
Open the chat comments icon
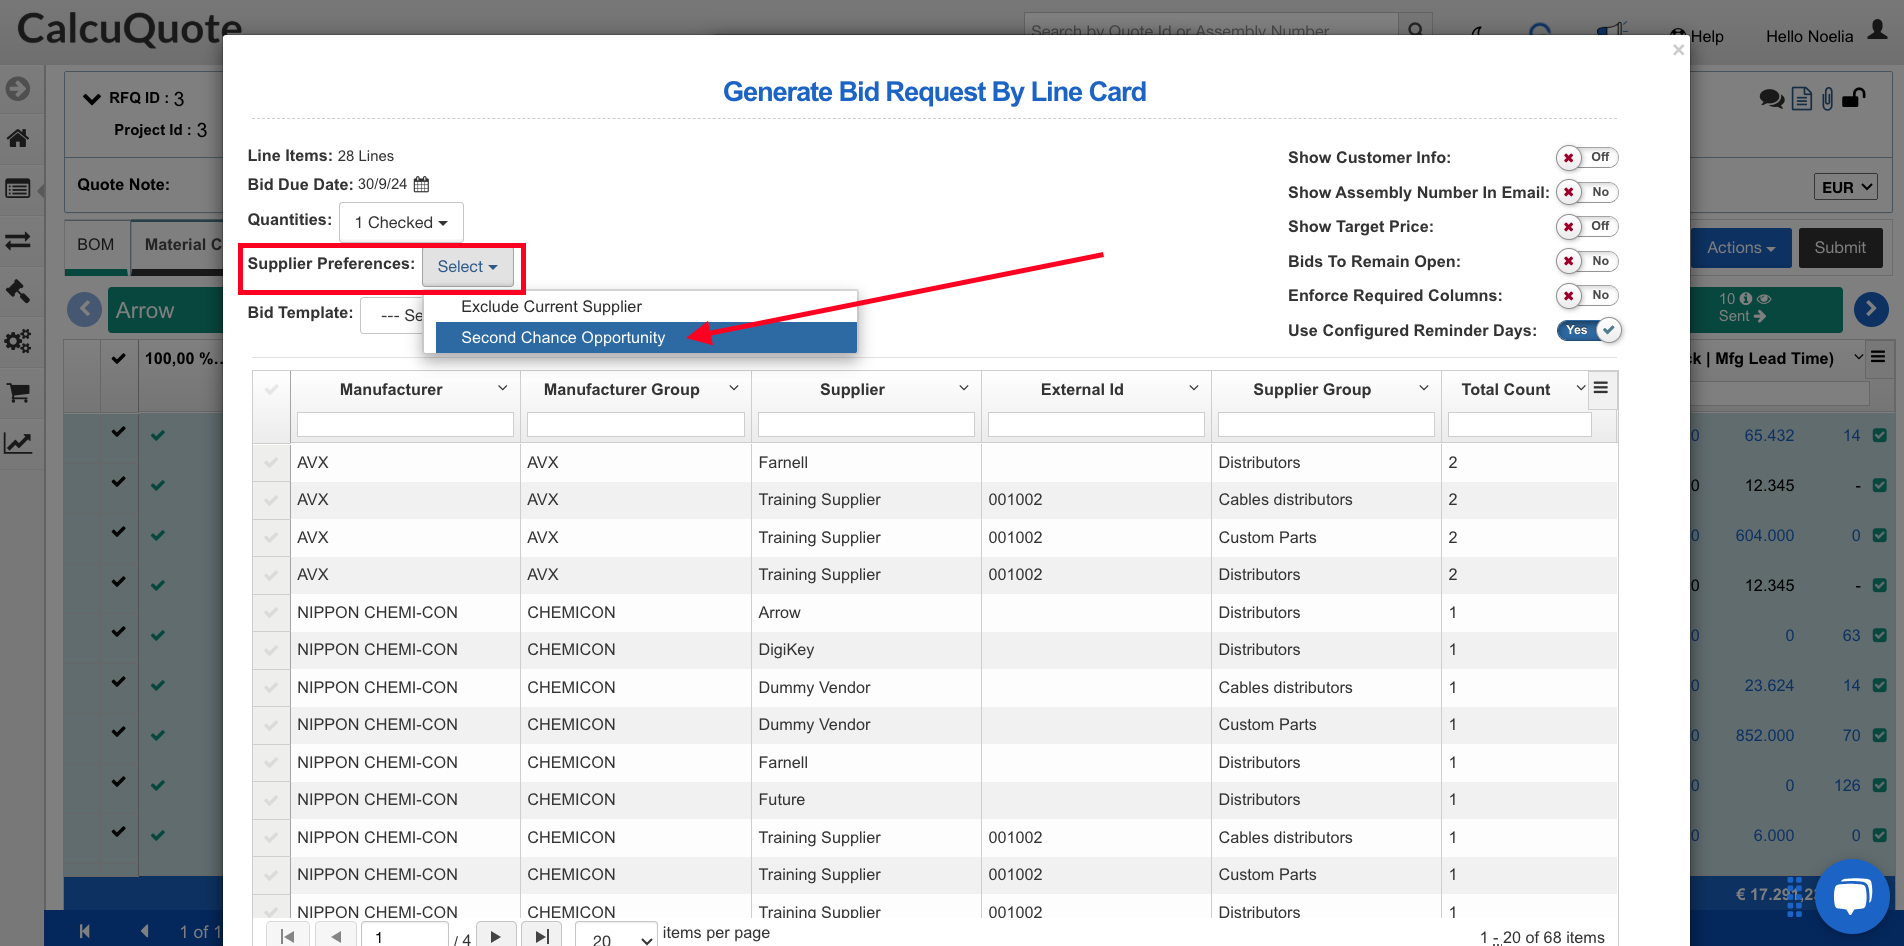coord(1772,98)
